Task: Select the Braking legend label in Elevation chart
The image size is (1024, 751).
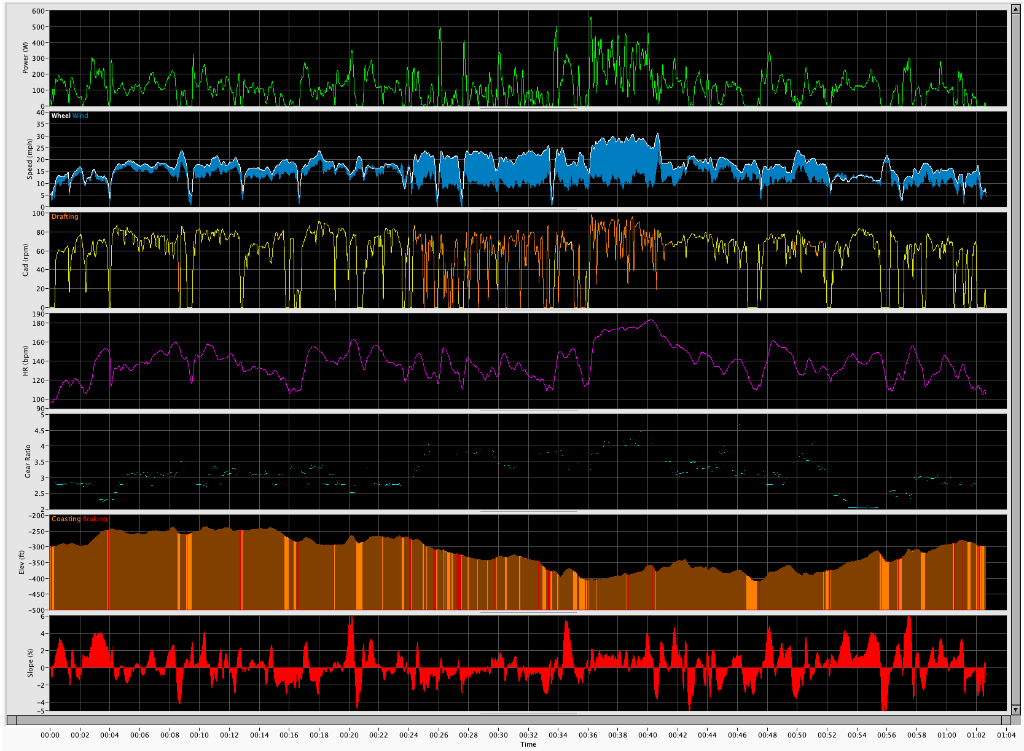Action: click(93, 519)
